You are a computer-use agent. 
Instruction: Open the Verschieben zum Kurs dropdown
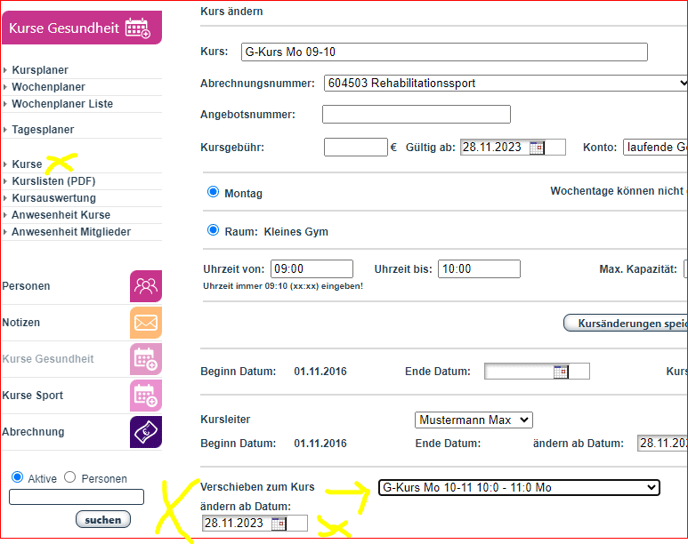(519, 487)
